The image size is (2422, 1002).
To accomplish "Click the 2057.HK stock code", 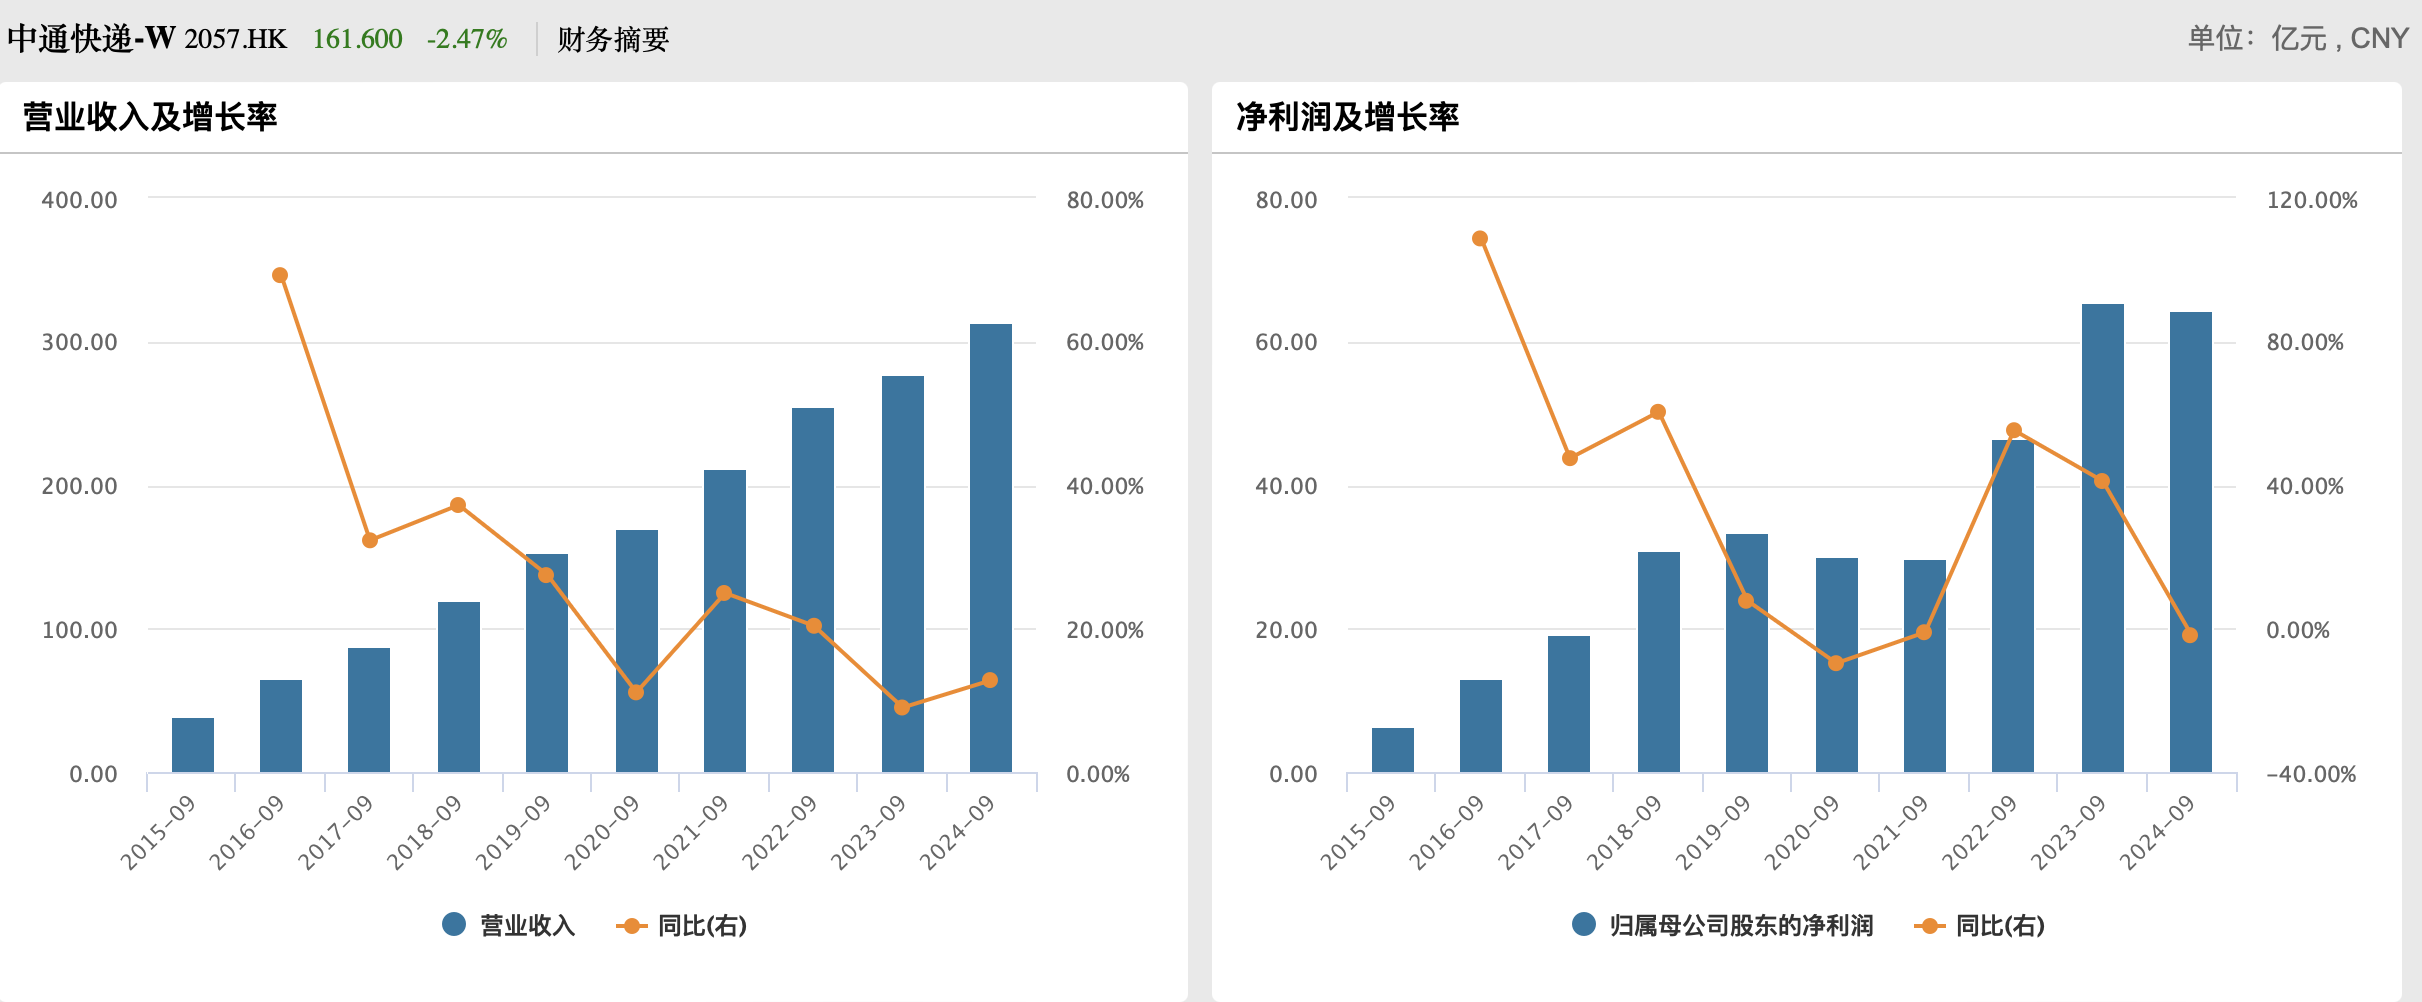I will (x=235, y=39).
